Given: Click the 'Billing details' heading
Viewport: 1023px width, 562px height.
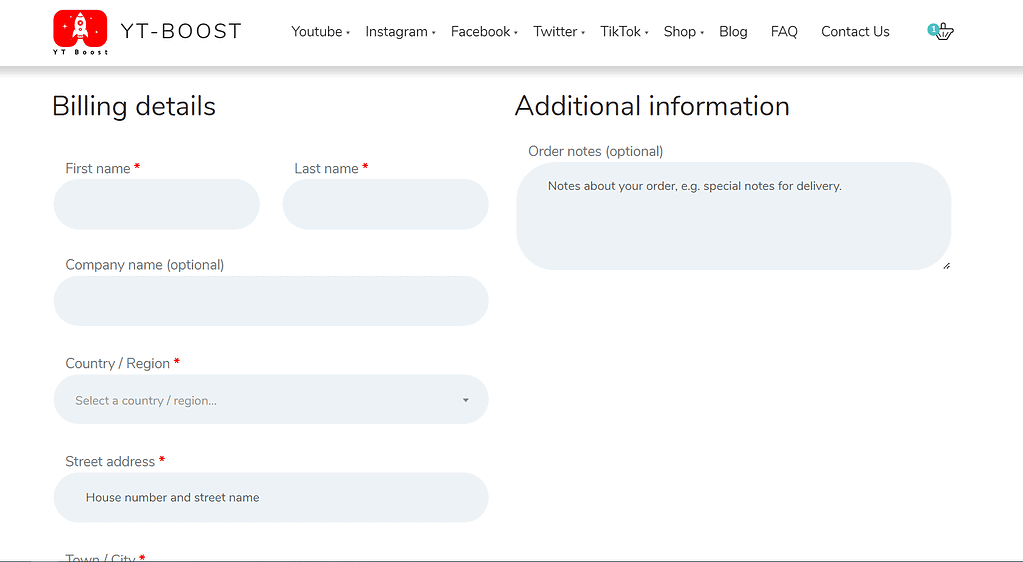Looking at the screenshot, I should pyautogui.click(x=134, y=106).
